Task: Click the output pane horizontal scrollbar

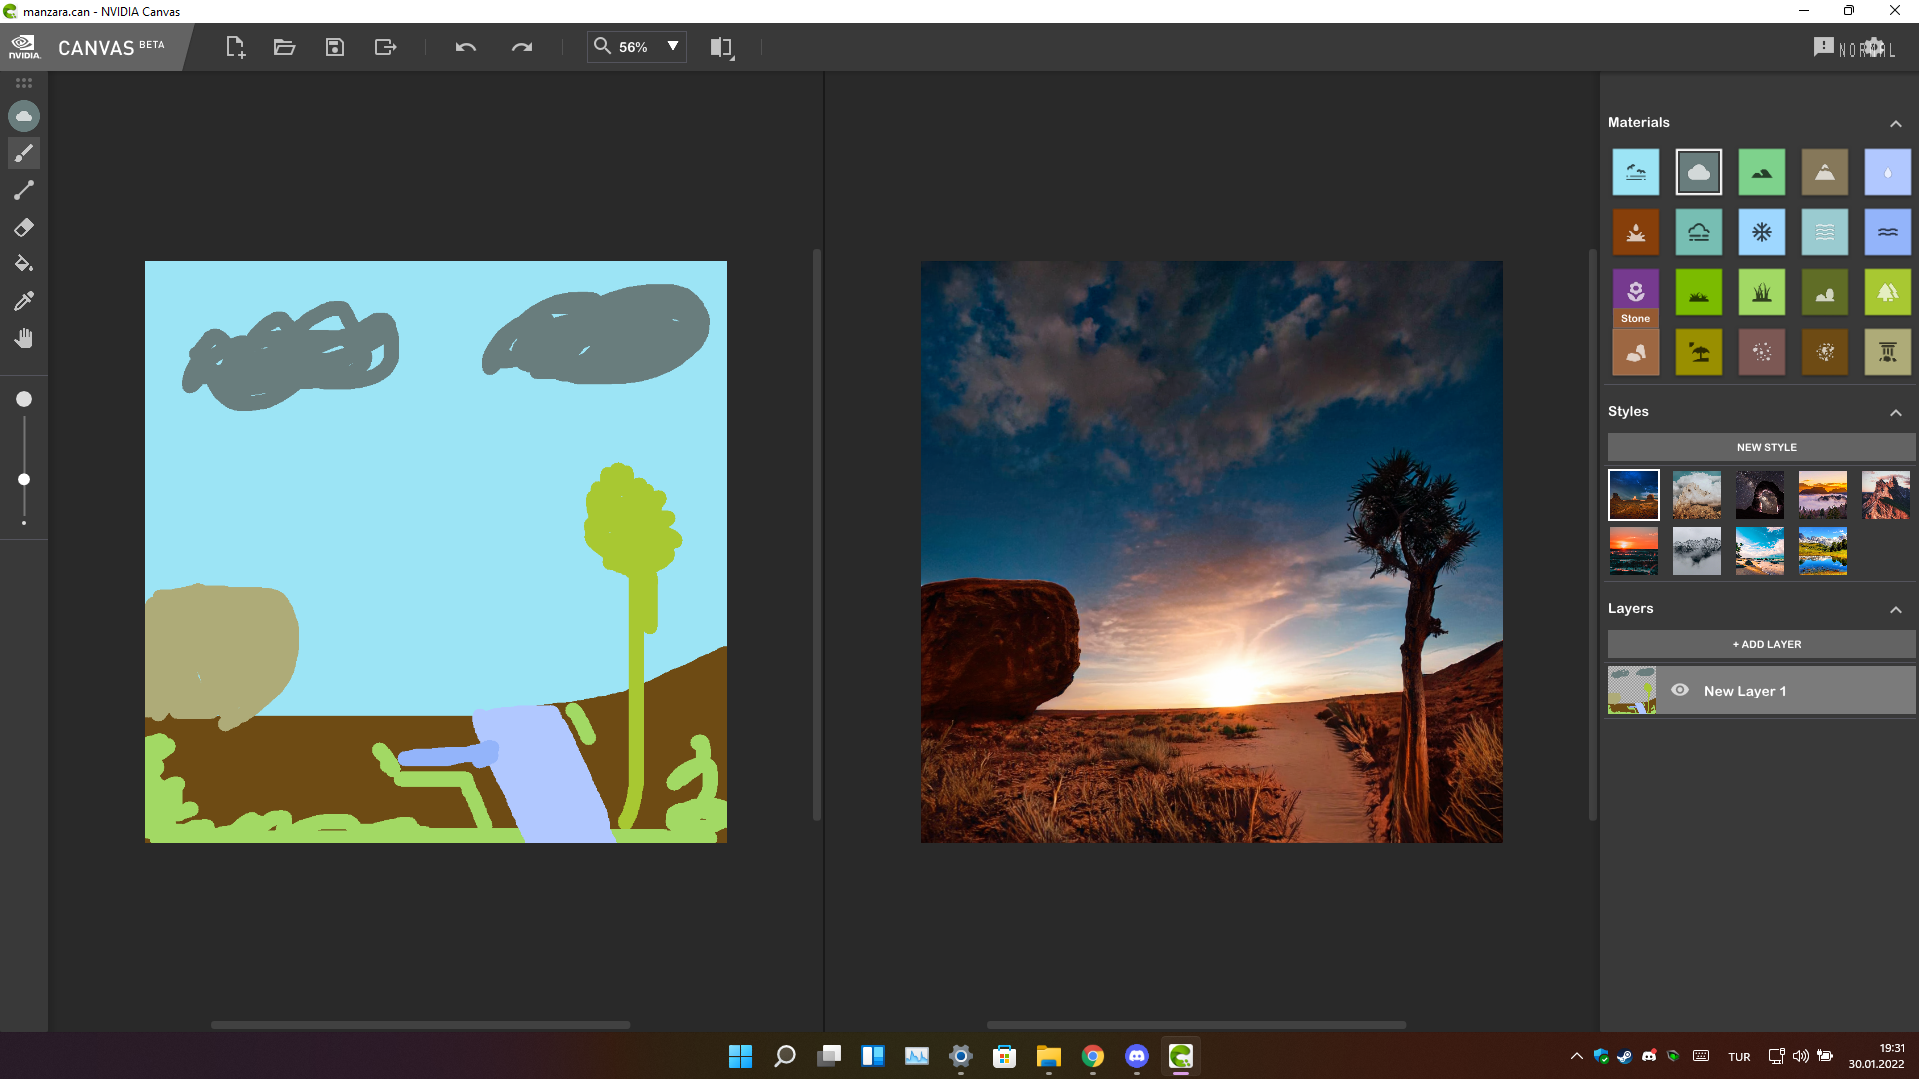Action: coord(1197,1025)
